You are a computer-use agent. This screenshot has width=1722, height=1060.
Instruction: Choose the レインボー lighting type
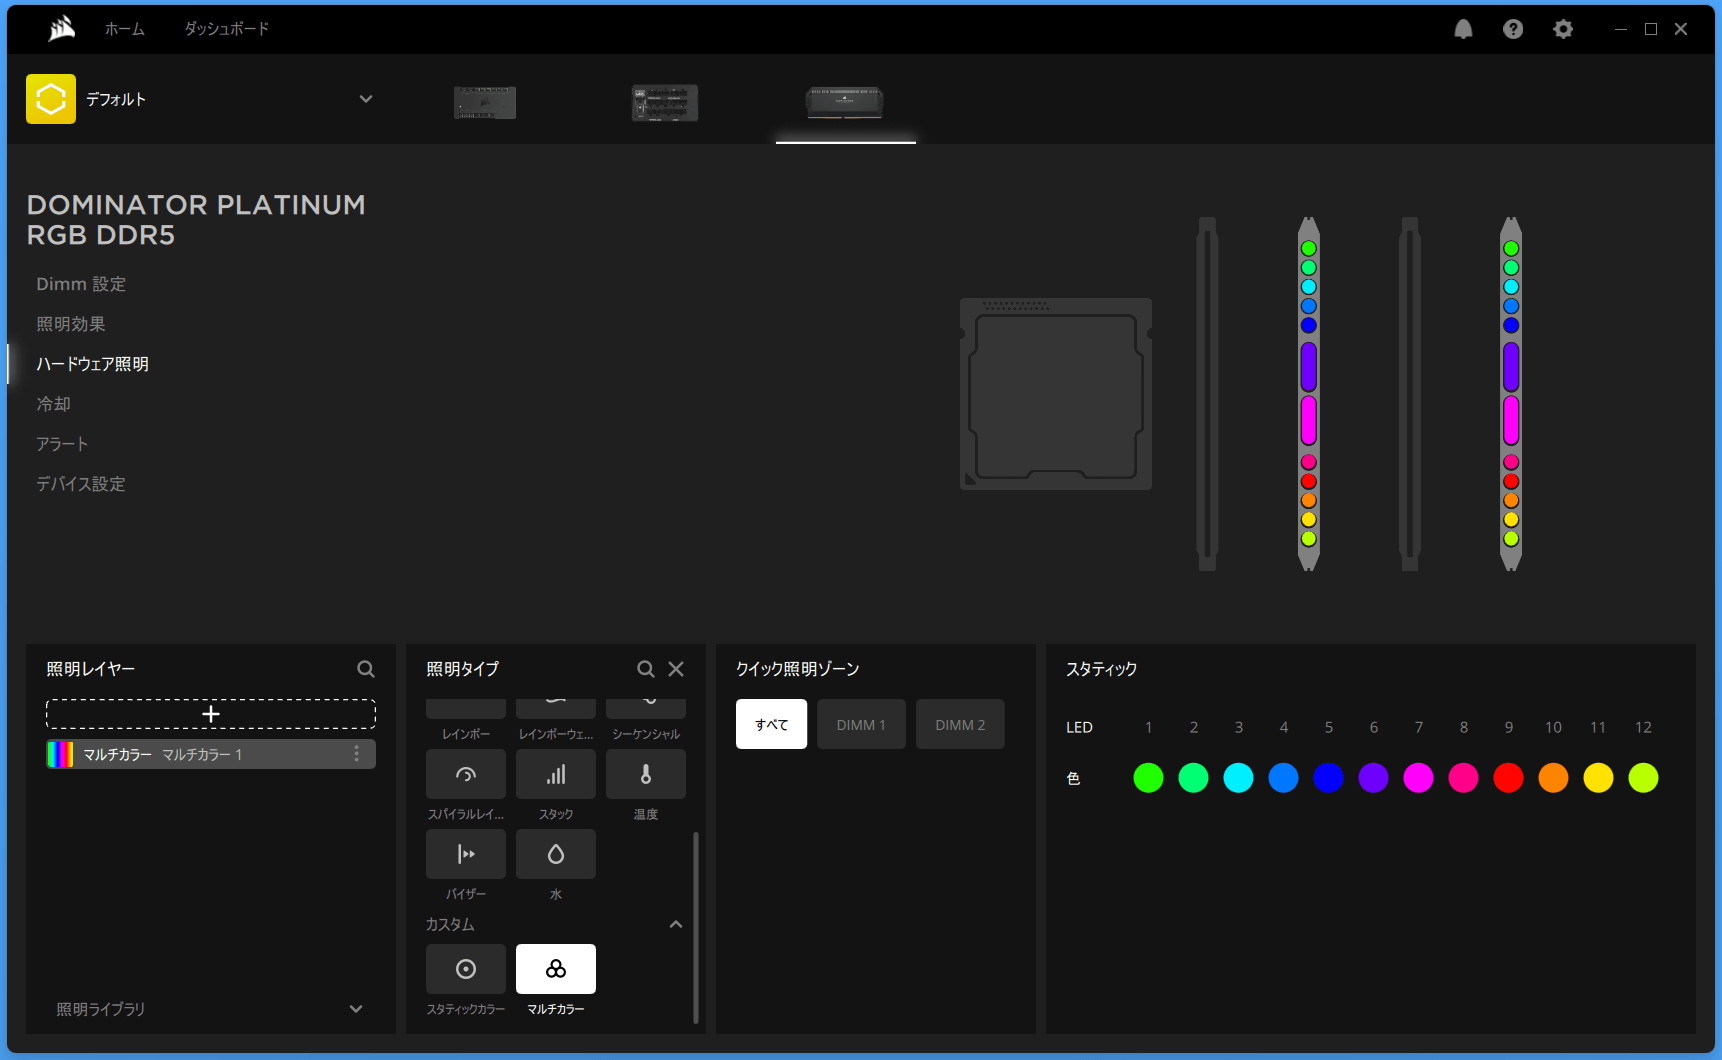click(466, 709)
